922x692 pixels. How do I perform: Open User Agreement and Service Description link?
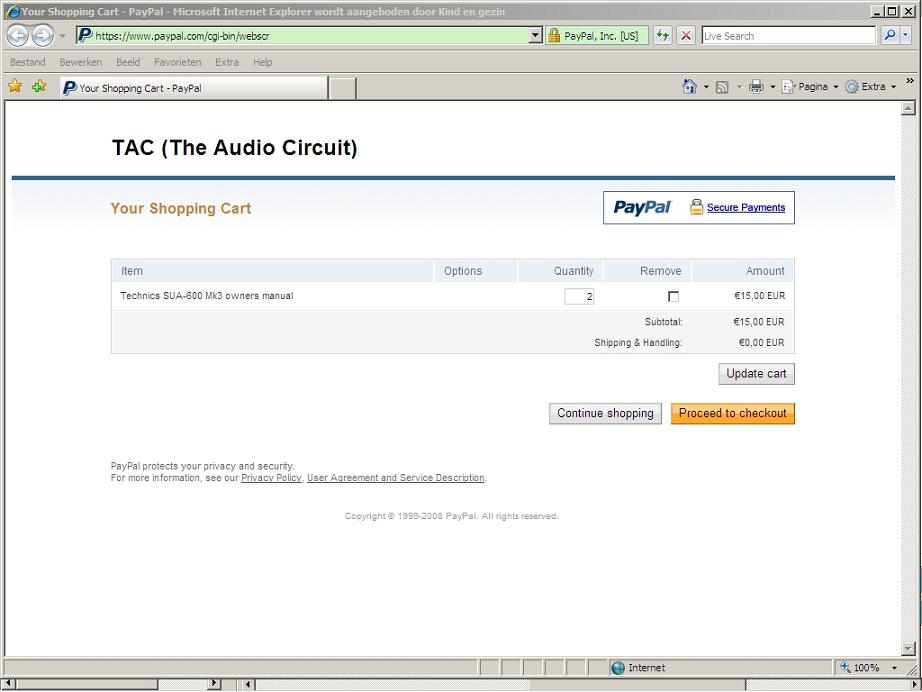pos(396,478)
